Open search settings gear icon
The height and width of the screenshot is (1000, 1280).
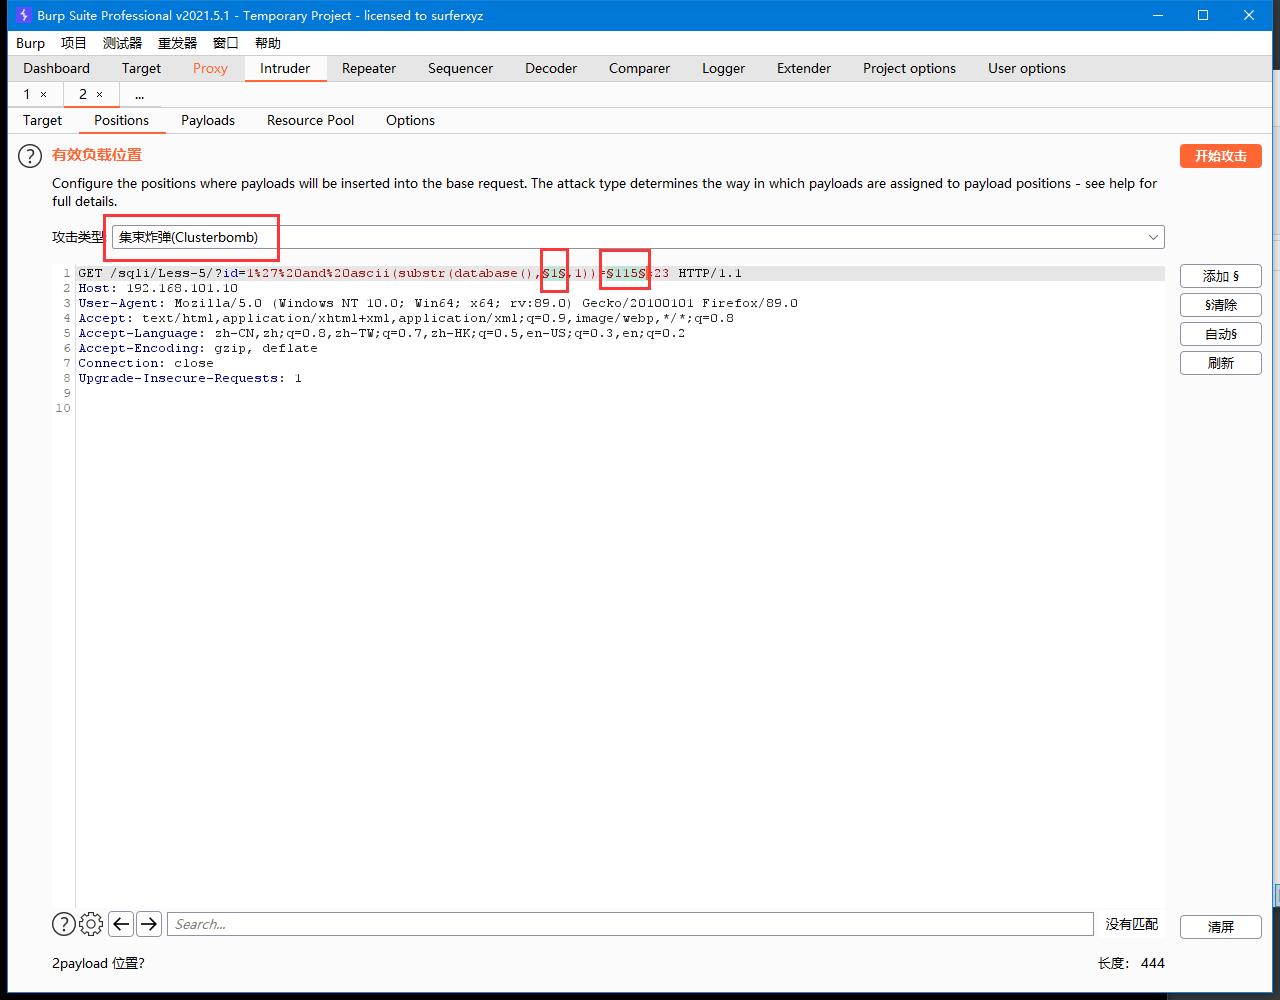[91, 924]
